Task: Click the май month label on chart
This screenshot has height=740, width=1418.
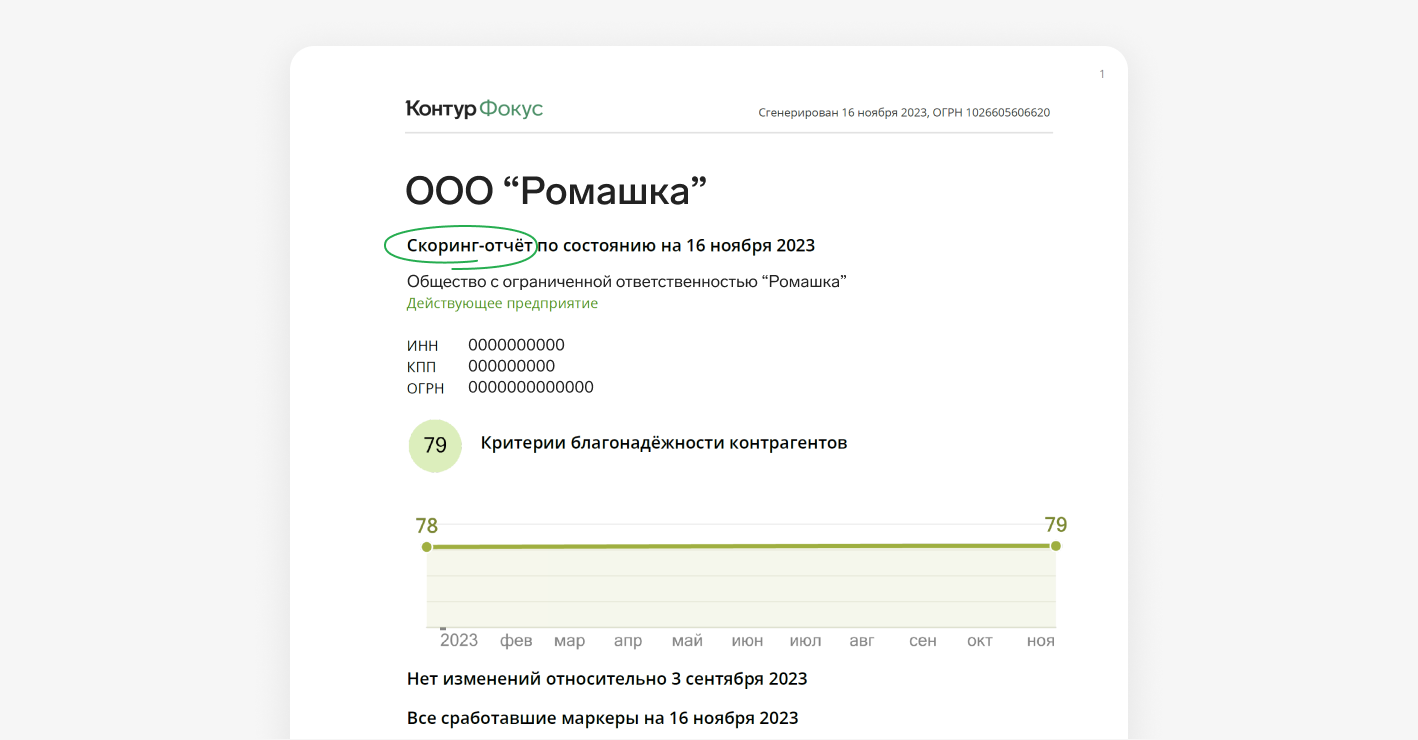Action: click(687, 641)
